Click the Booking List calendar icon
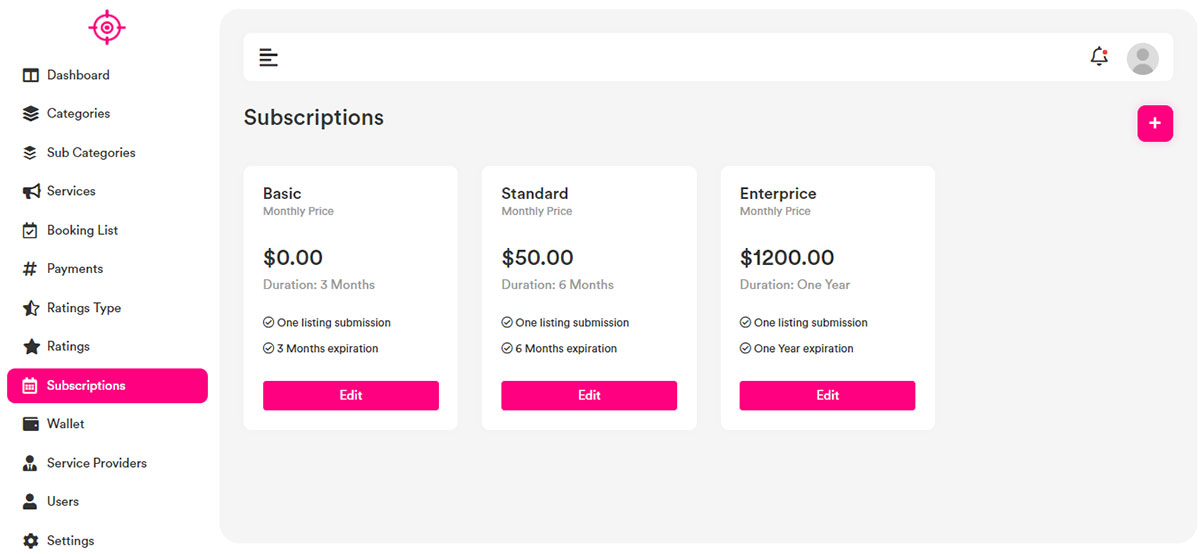Viewport: 1200px width, 554px height. [x=30, y=230]
